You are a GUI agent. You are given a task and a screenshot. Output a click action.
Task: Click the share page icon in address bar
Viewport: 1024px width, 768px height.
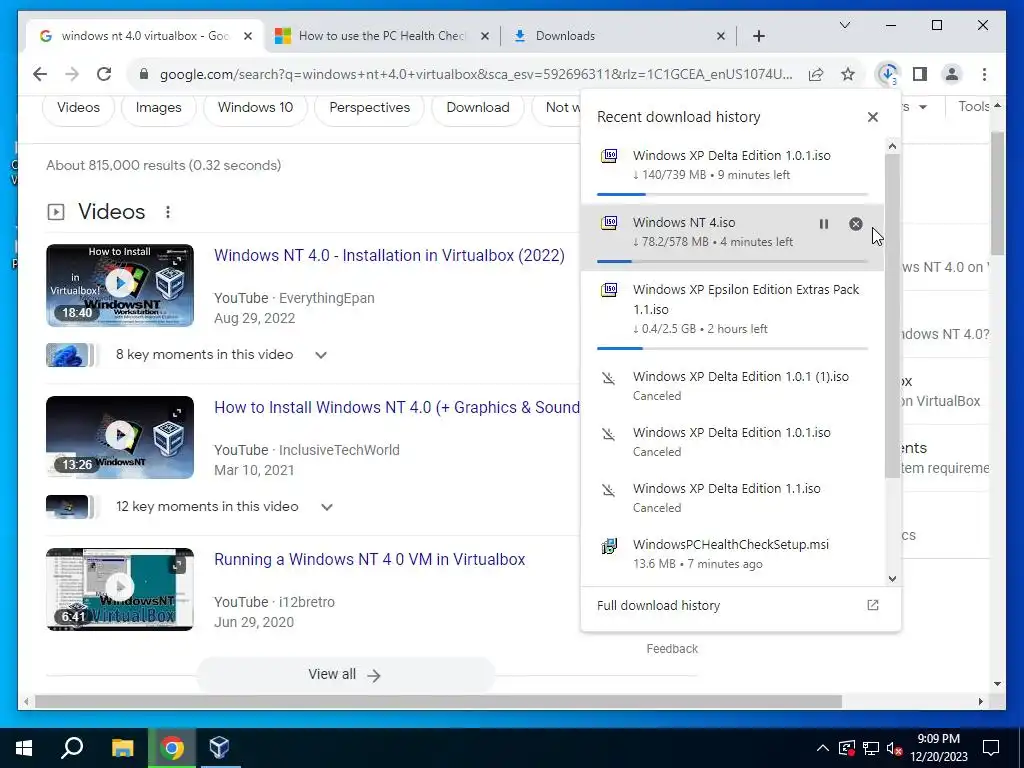coord(816,74)
